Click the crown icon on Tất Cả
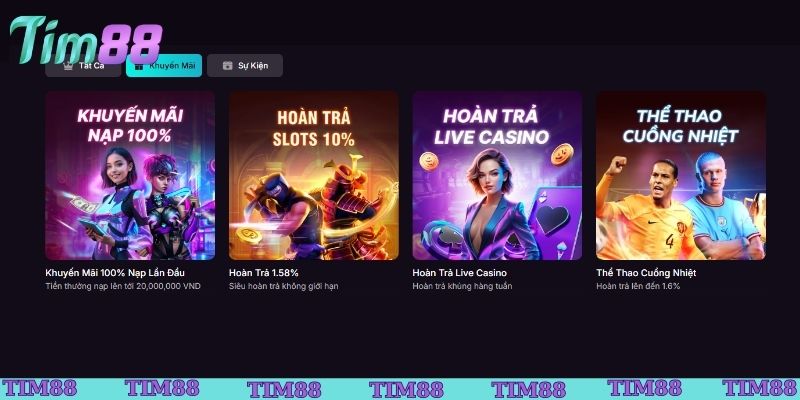800x400 pixels. pos(68,66)
